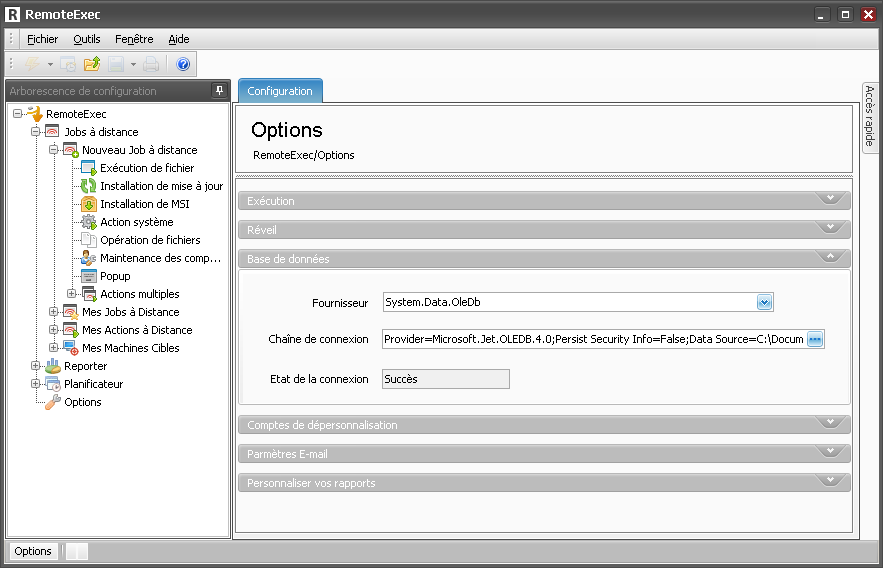Open the Outils menu
The height and width of the screenshot is (568, 883).
[87, 39]
